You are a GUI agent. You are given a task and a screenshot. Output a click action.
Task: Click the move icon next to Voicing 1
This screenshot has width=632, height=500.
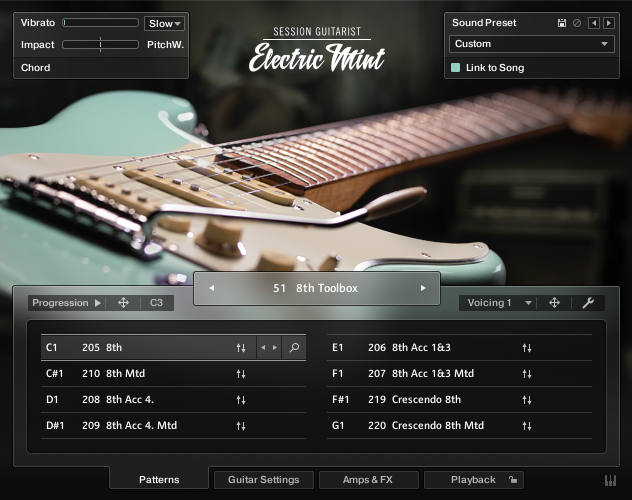tap(554, 303)
